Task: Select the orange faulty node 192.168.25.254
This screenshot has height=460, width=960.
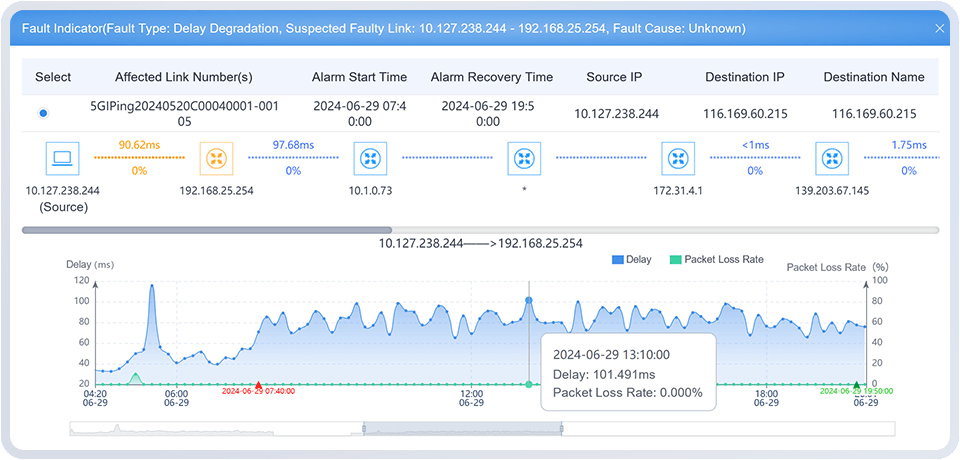Action: pos(215,158)
